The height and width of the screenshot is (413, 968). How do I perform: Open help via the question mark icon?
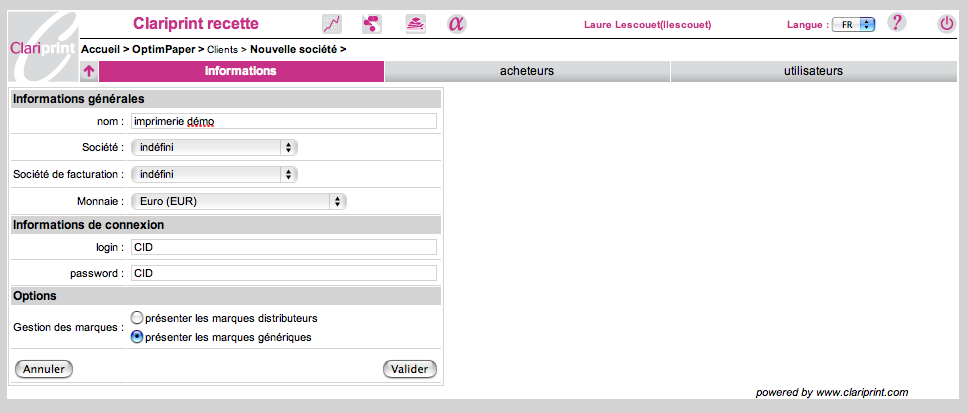click(897, 23)
